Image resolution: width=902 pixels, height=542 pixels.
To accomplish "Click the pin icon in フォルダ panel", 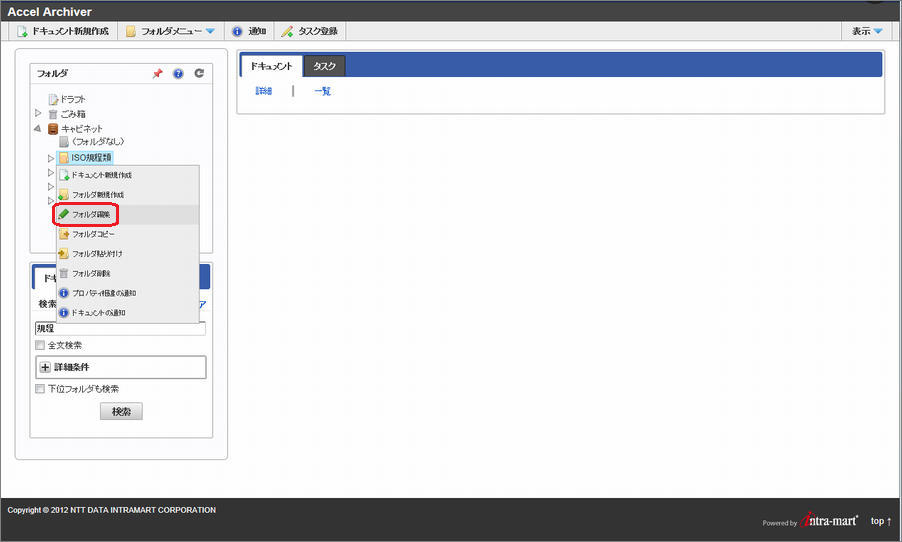I will tap(158, 73).
